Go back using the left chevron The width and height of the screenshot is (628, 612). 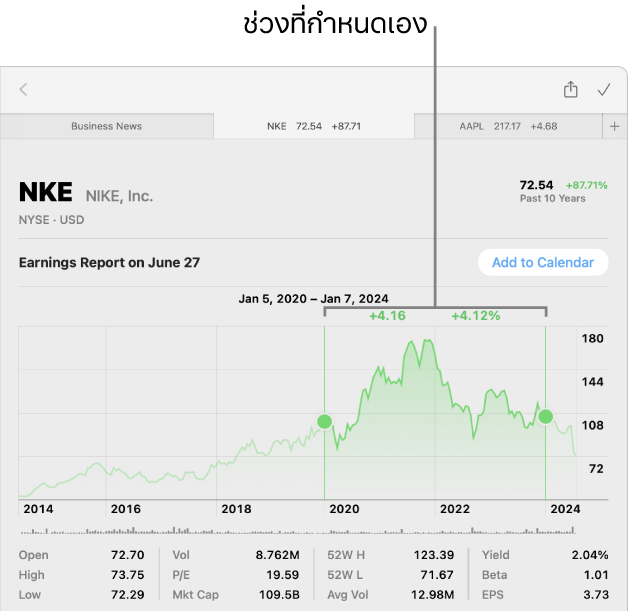click(x=23, y=89)
